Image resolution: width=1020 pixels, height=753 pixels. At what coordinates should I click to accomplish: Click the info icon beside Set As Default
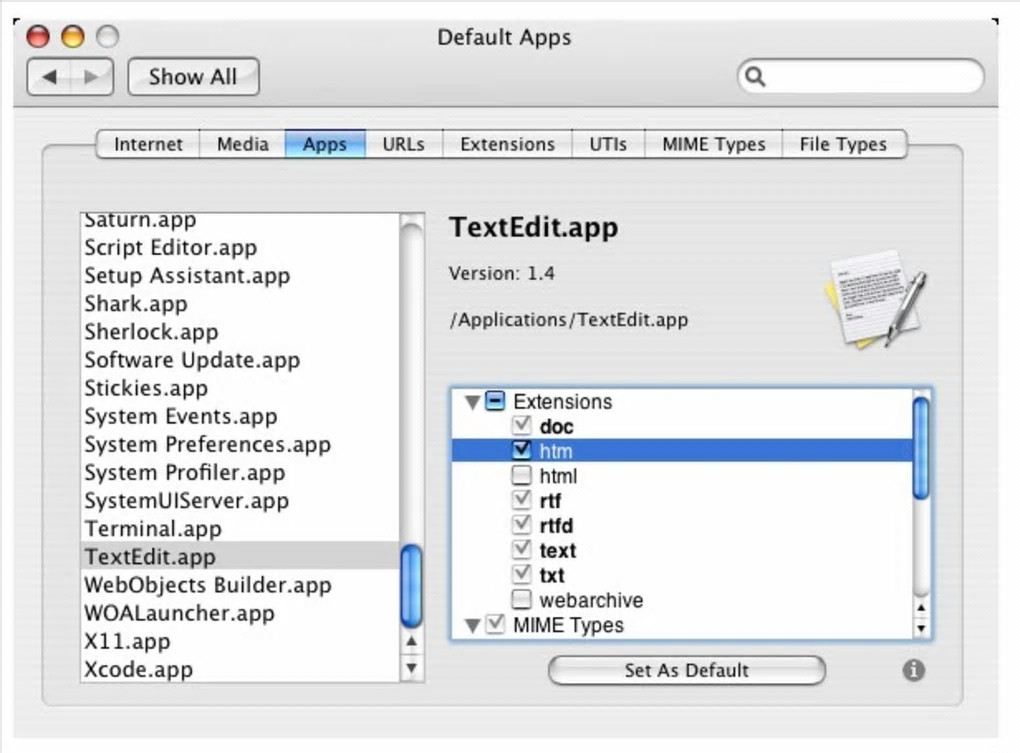point(913,670)
